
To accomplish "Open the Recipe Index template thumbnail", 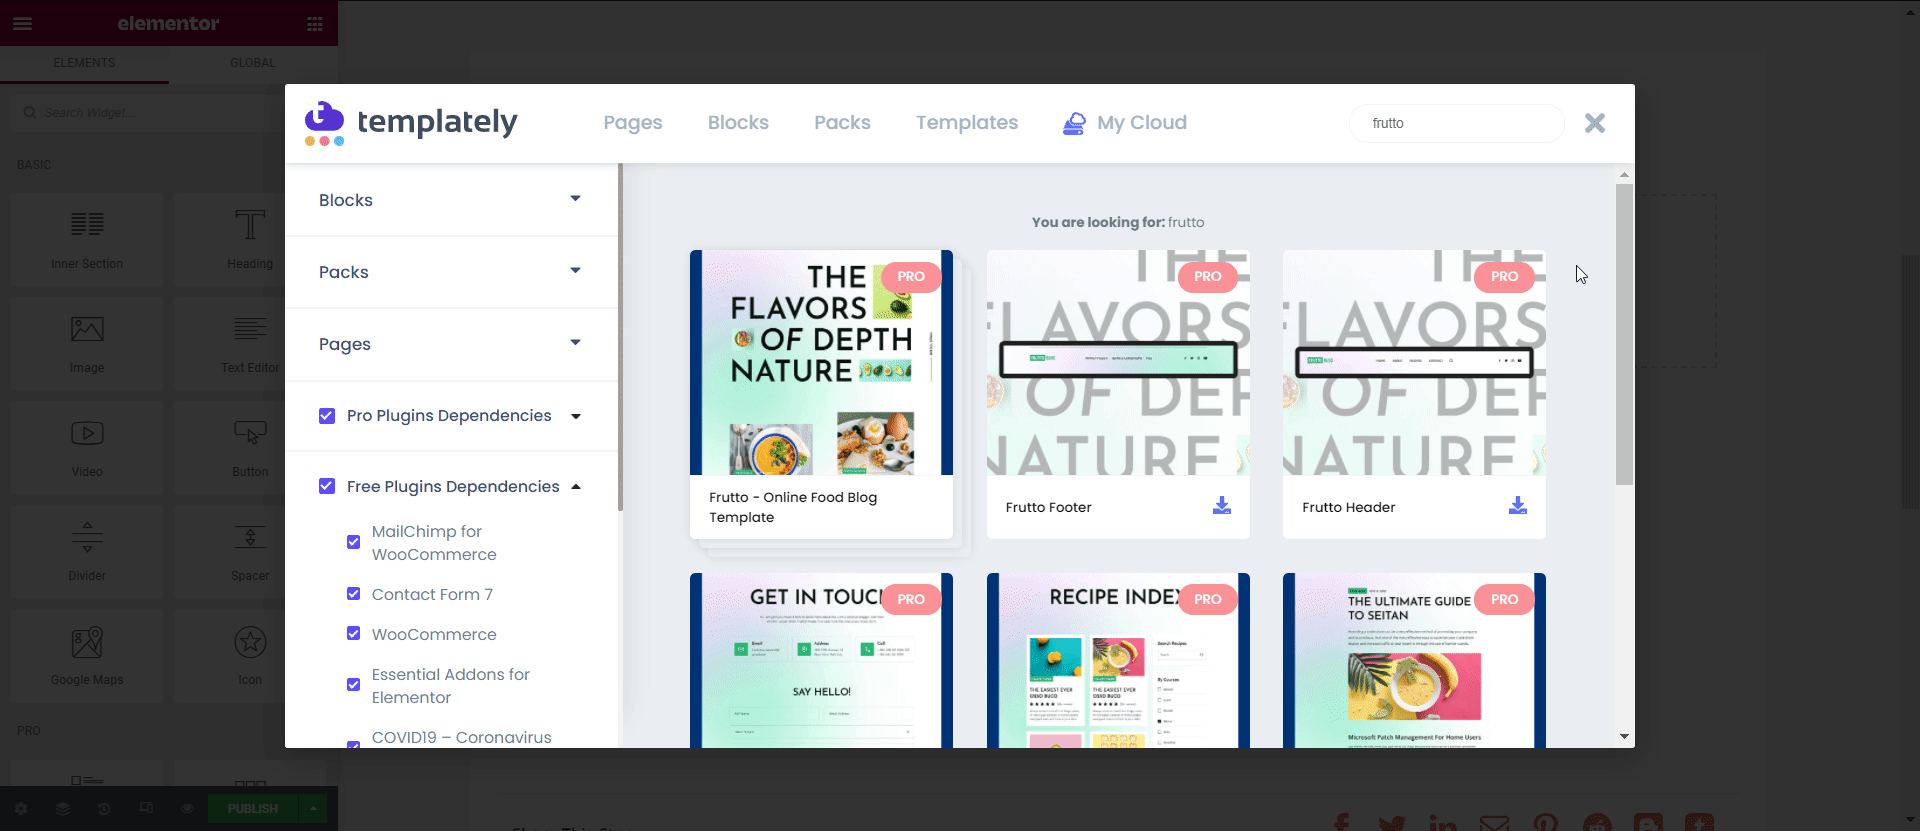I will coord(1118,660).
